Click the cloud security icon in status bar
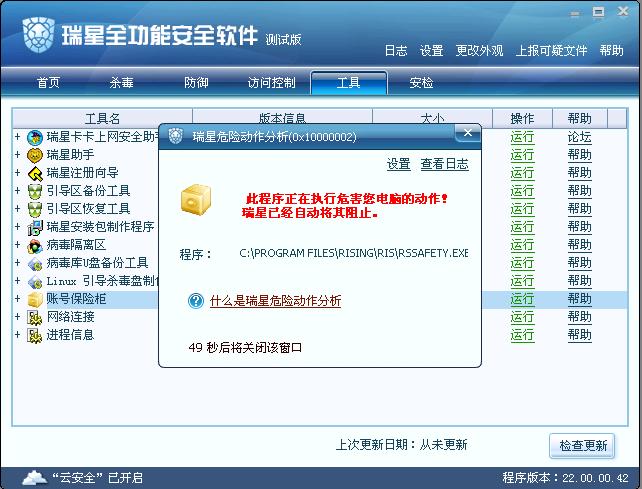Screen dimensions: 642x489 (x=35, y=477)
